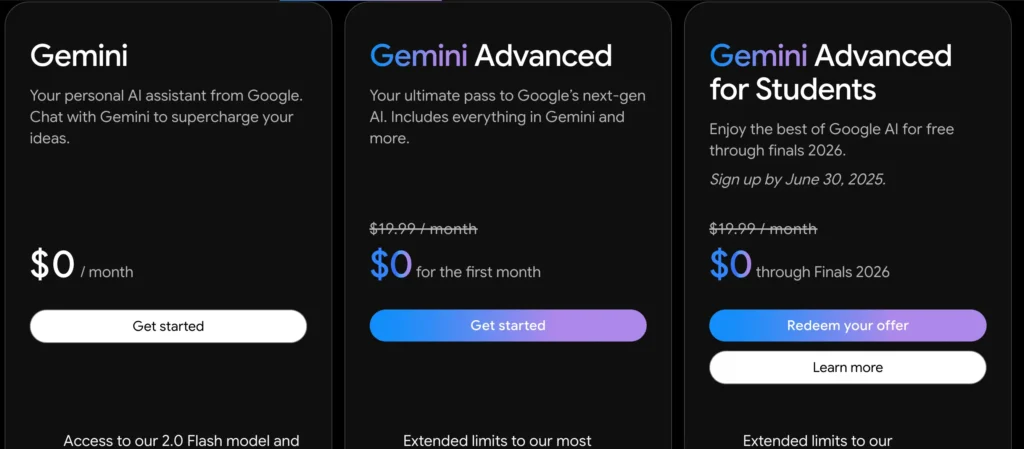
Task: Click 'Extended limits to our most' feature text
Action: pyautogui.click(x=497, y=441)
